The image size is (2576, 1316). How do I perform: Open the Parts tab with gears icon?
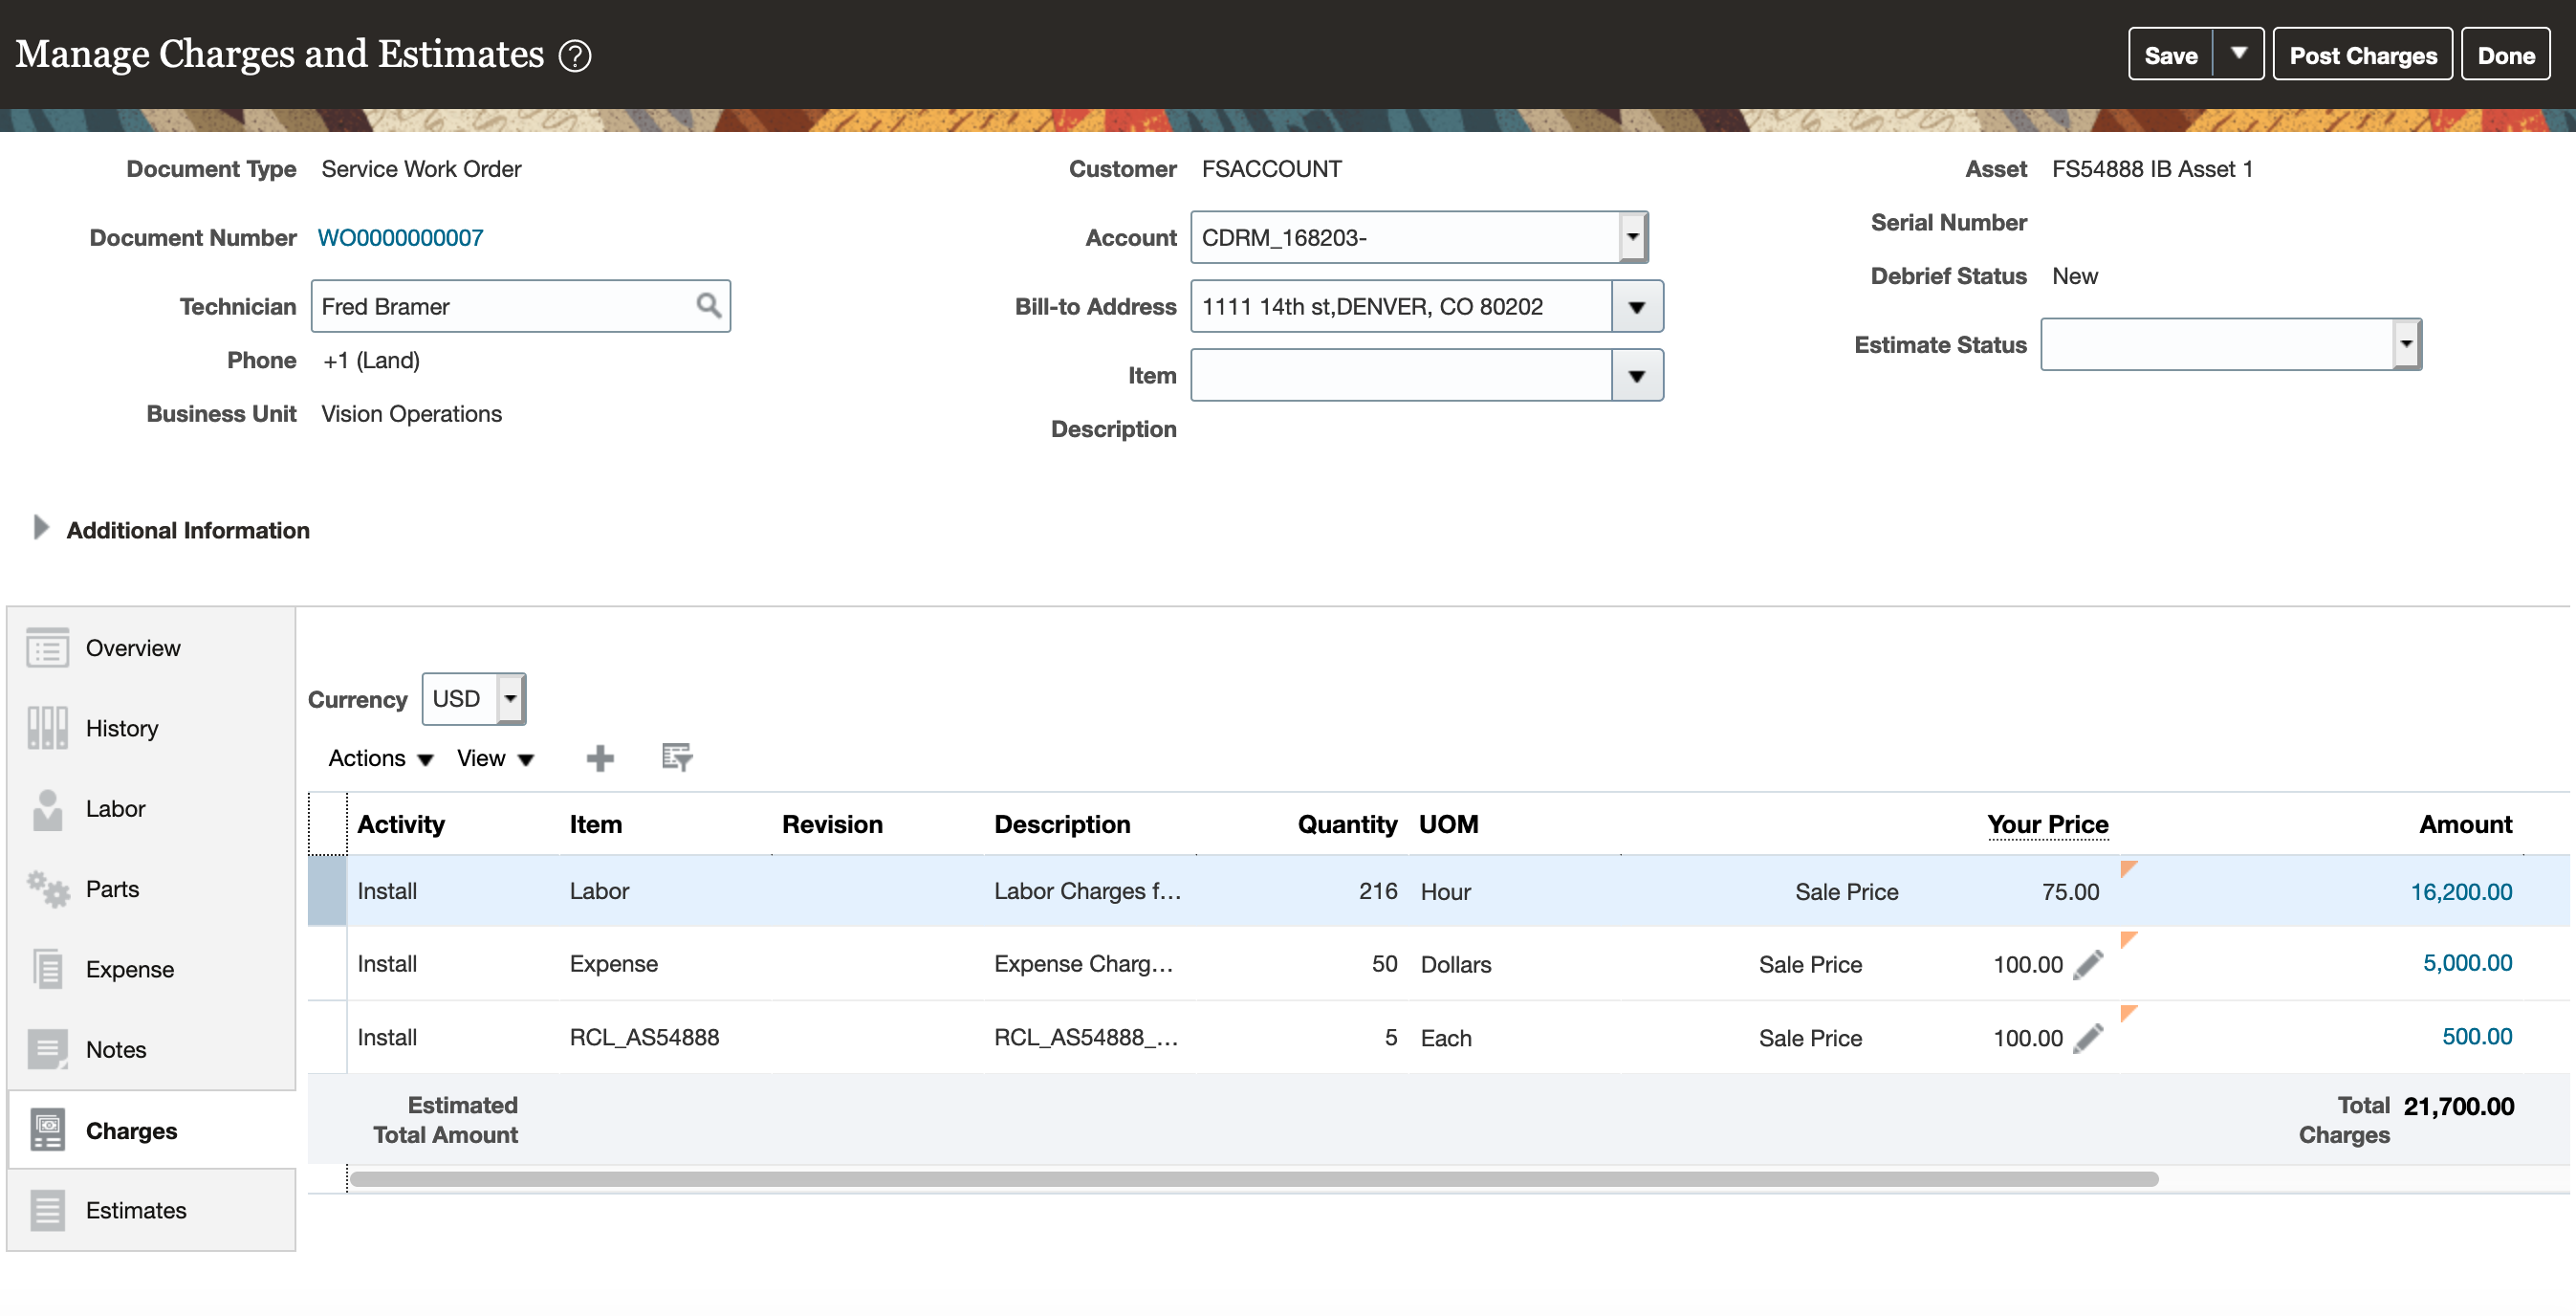coord(112,889)
